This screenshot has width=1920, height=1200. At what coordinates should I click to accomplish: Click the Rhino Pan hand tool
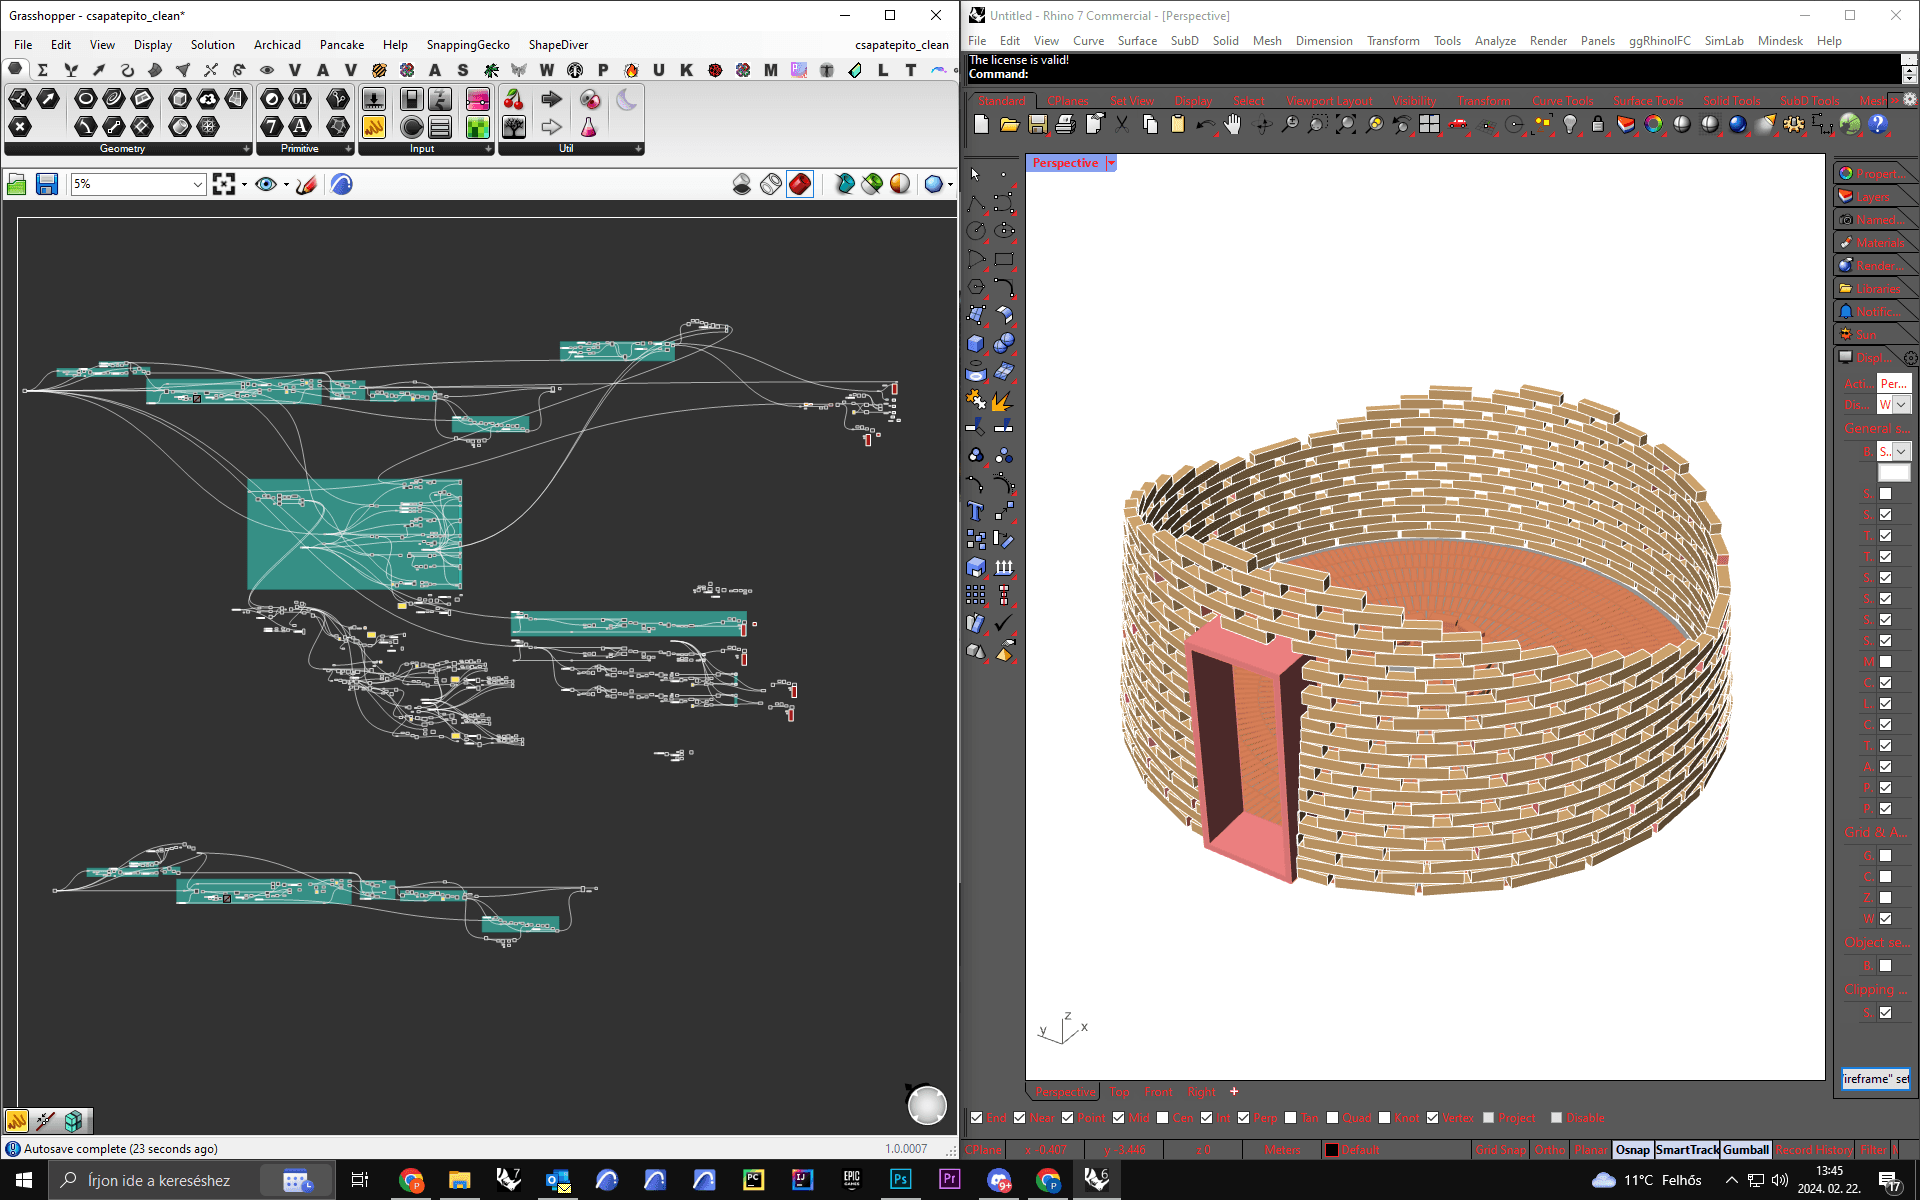tap(1233, 124)
